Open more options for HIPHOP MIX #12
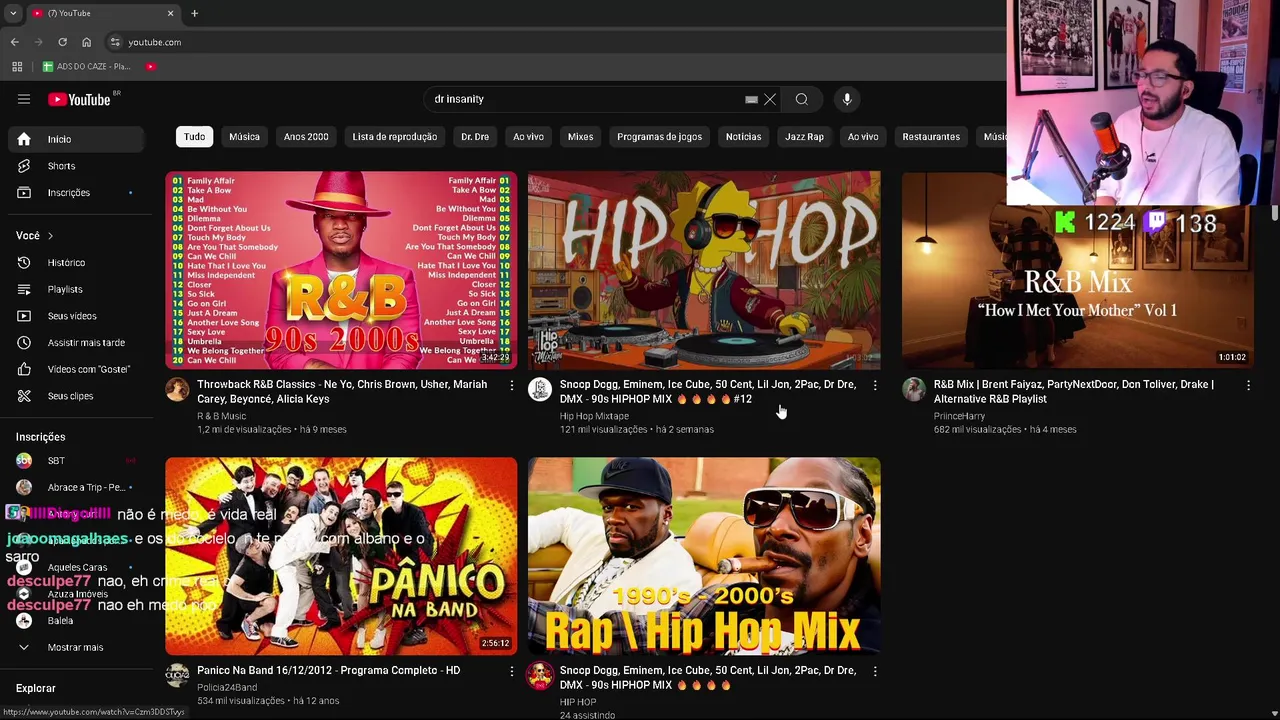This screenshot has height=720, width=1280. (875, 385)
